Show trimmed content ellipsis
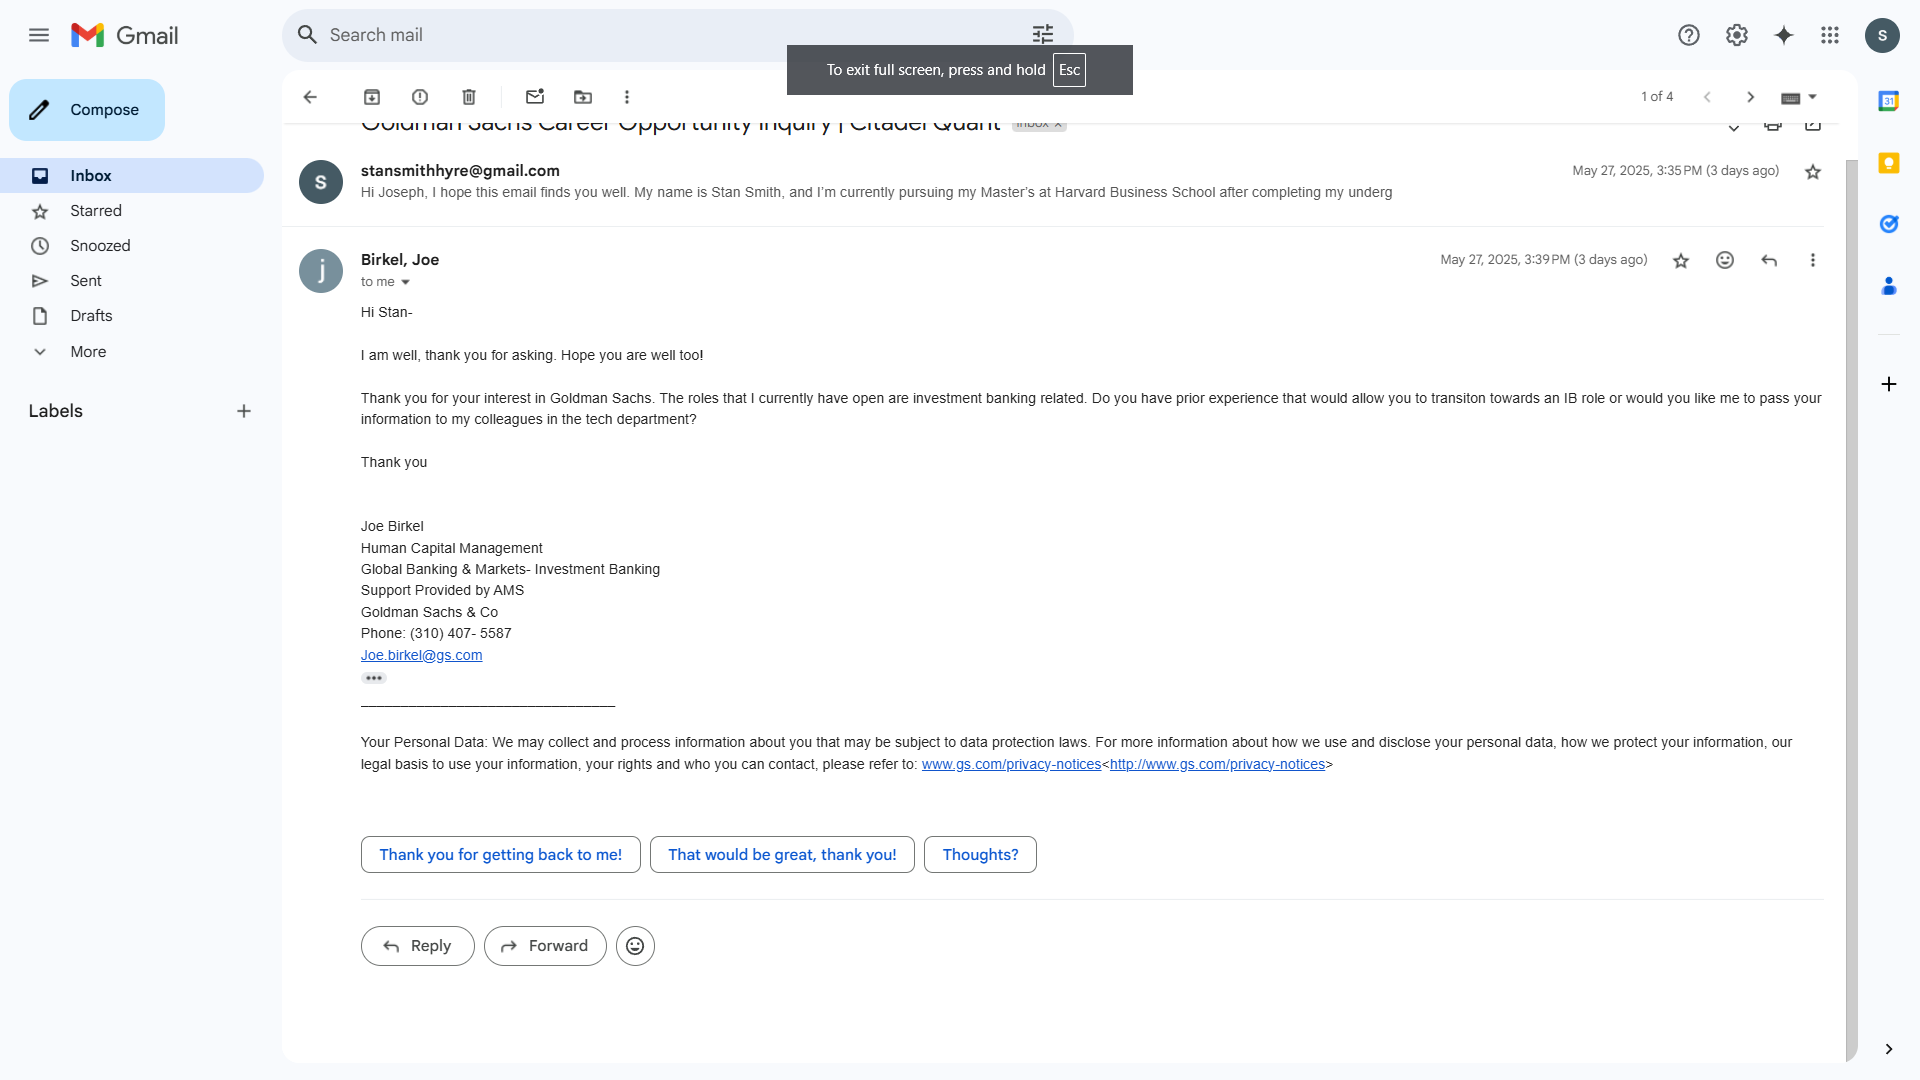The height and width of the screenshot is (1080, 1920). [374, 678]
